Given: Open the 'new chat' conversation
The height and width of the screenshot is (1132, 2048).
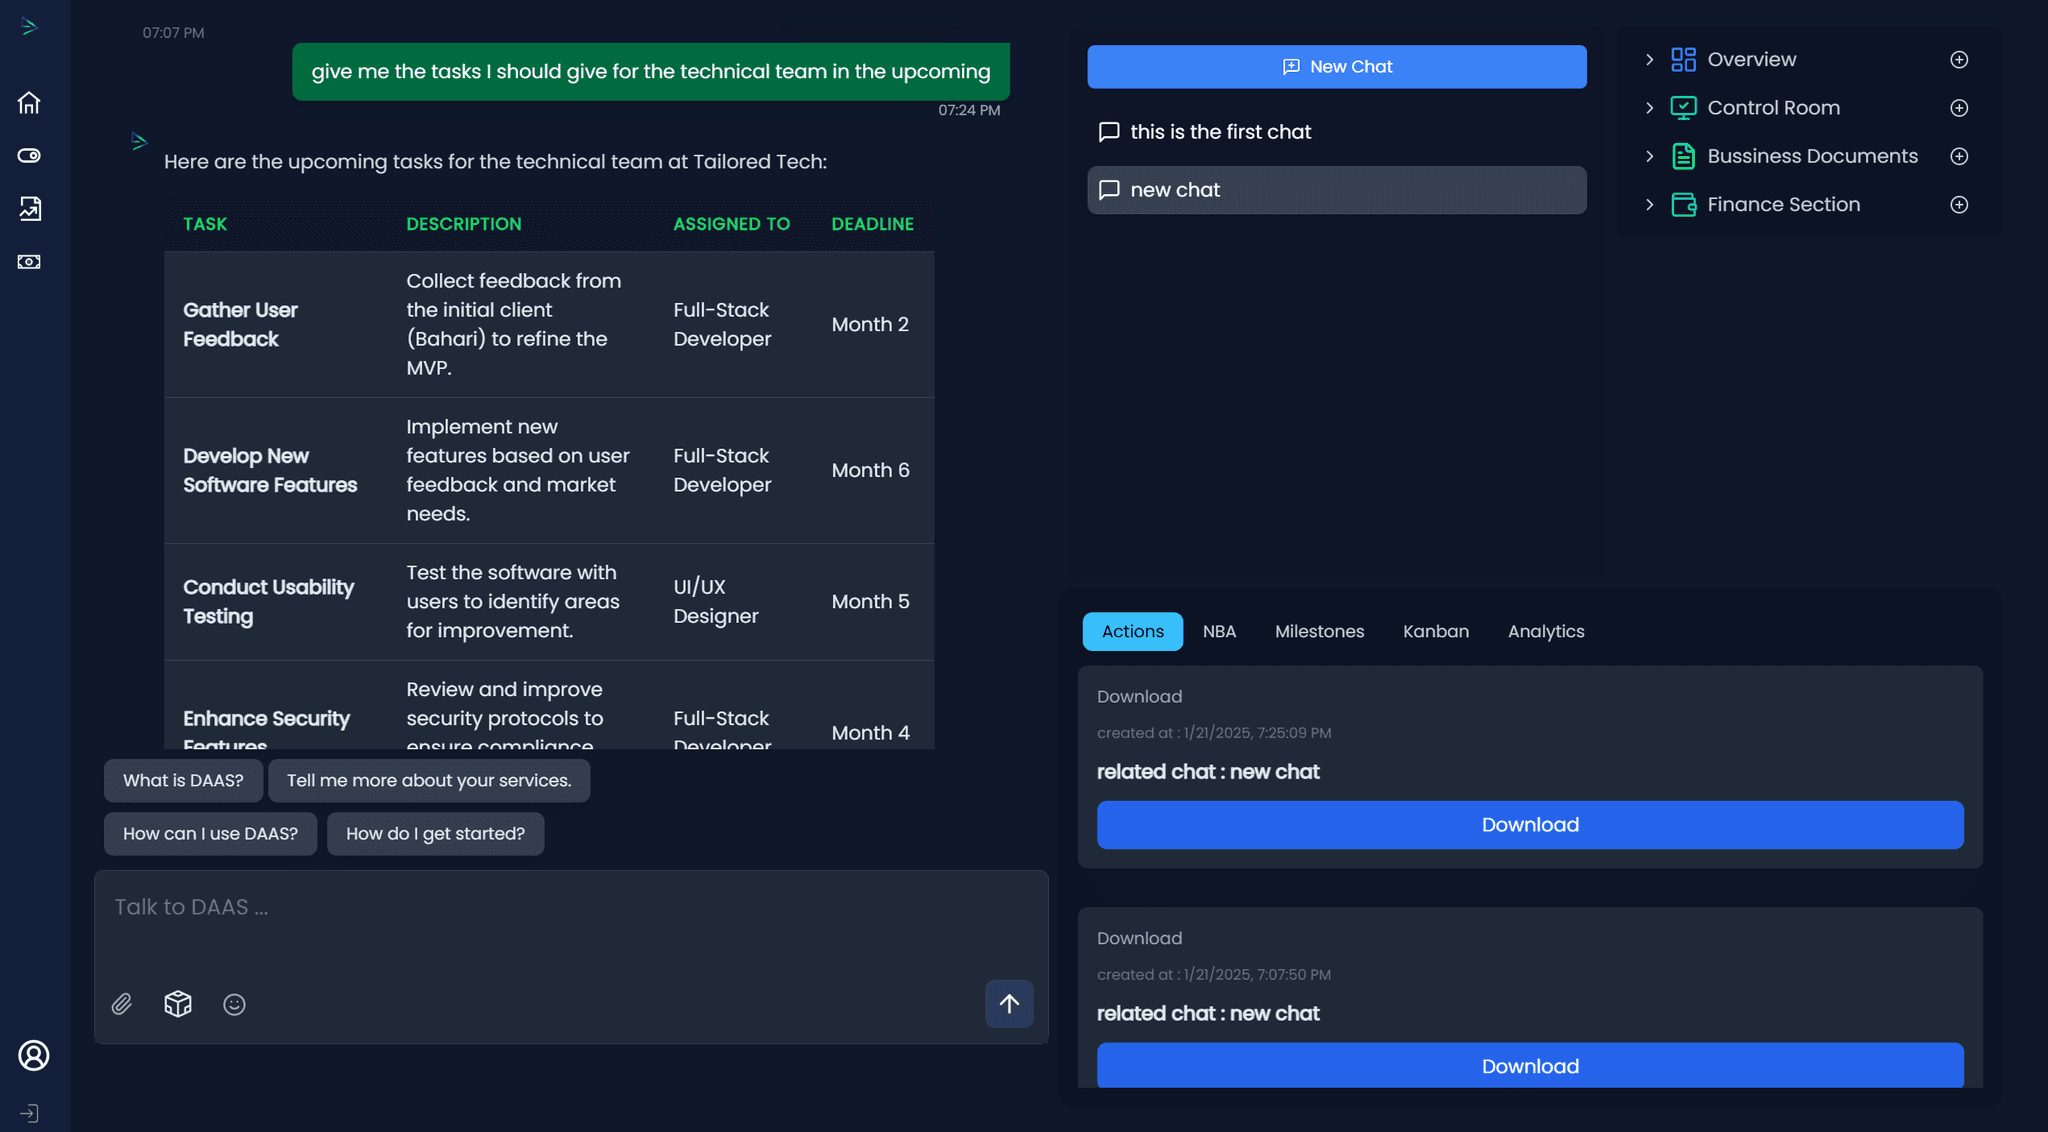Looking at the screenshot, I should [x=1336, y=190].
